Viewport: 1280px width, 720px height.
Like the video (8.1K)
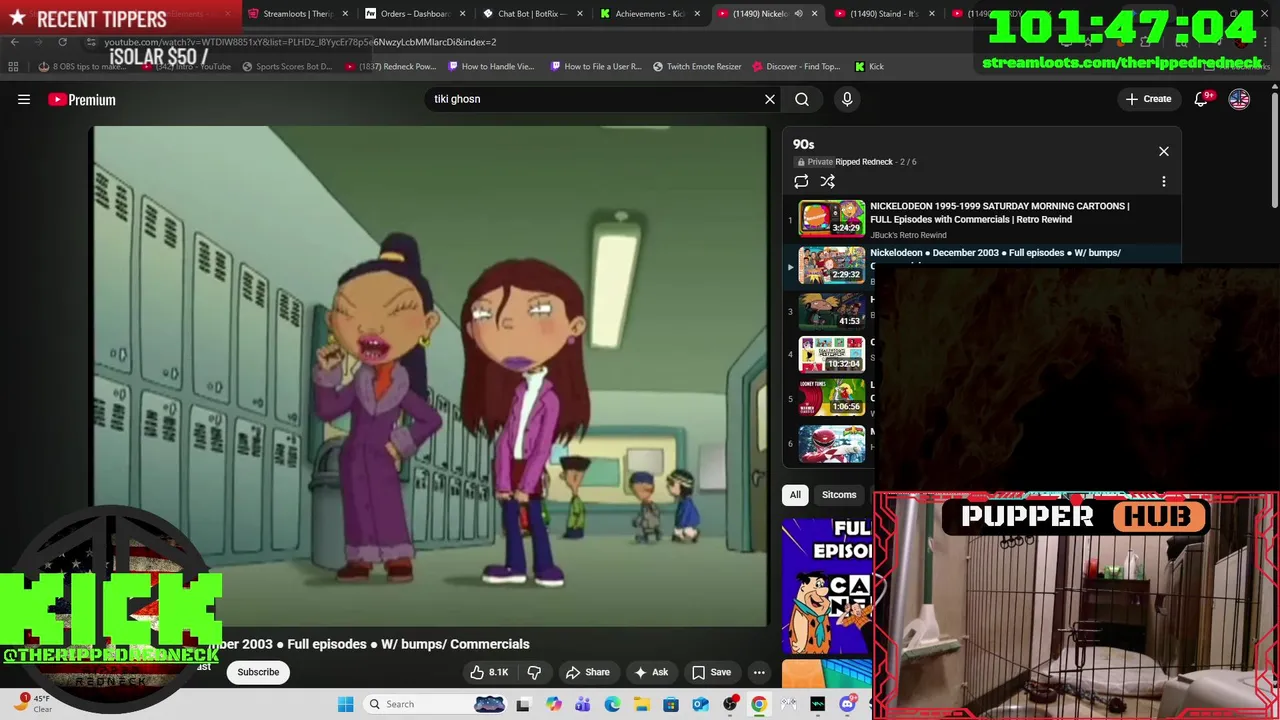point(490,672)
